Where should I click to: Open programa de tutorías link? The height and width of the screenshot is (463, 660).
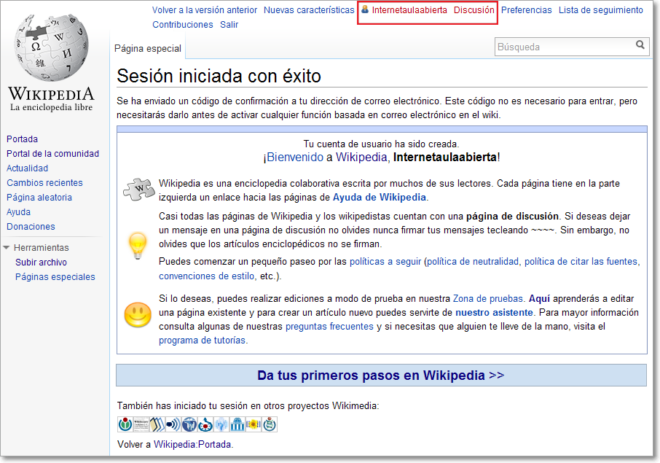(202, 340)
